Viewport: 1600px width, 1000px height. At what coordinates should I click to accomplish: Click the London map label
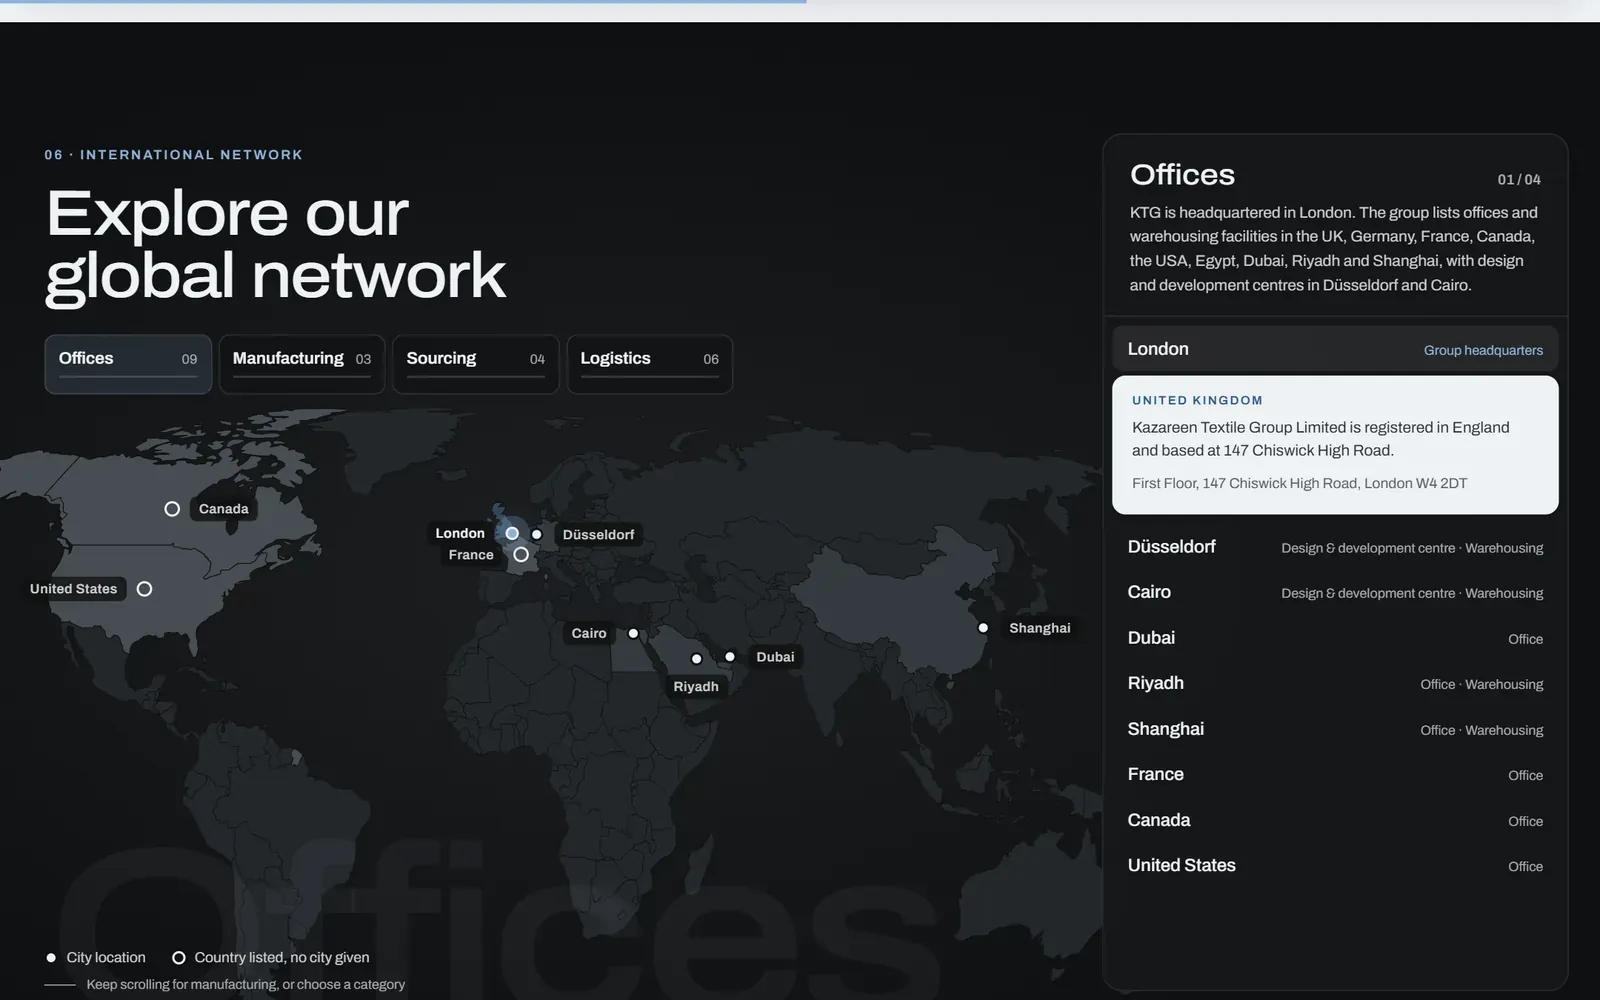point(460,533)
